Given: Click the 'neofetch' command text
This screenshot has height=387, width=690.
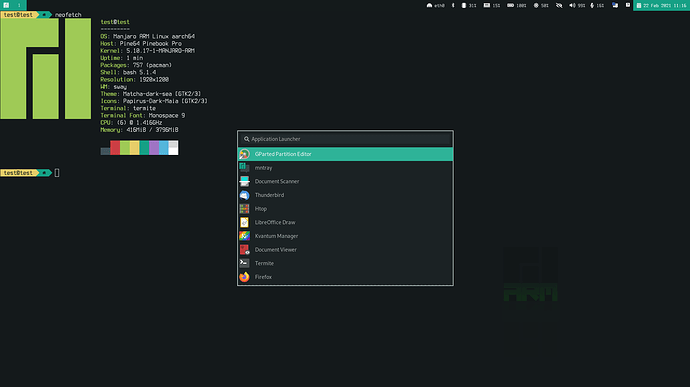Looking at the screenshot, I should [x=68, y=15].
